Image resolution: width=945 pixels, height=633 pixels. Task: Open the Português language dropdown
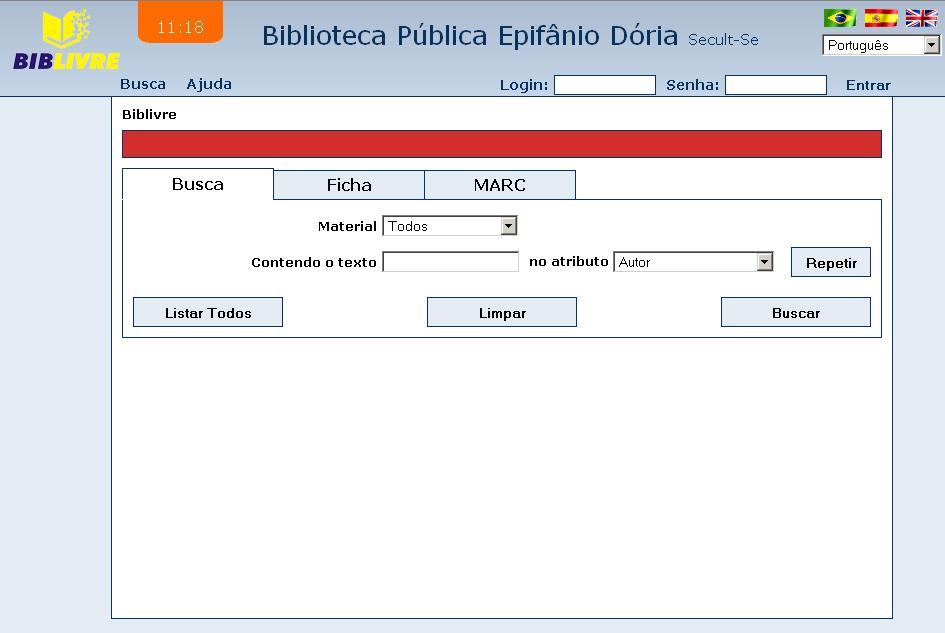pyautogui.click(x=881, y=45)
